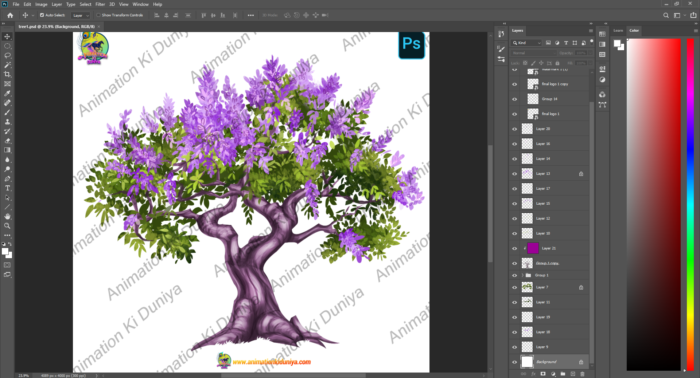Screen dimensions: 700x378
Task: Enable the Auto-Select checkbox
Action: tap(42, 15)
